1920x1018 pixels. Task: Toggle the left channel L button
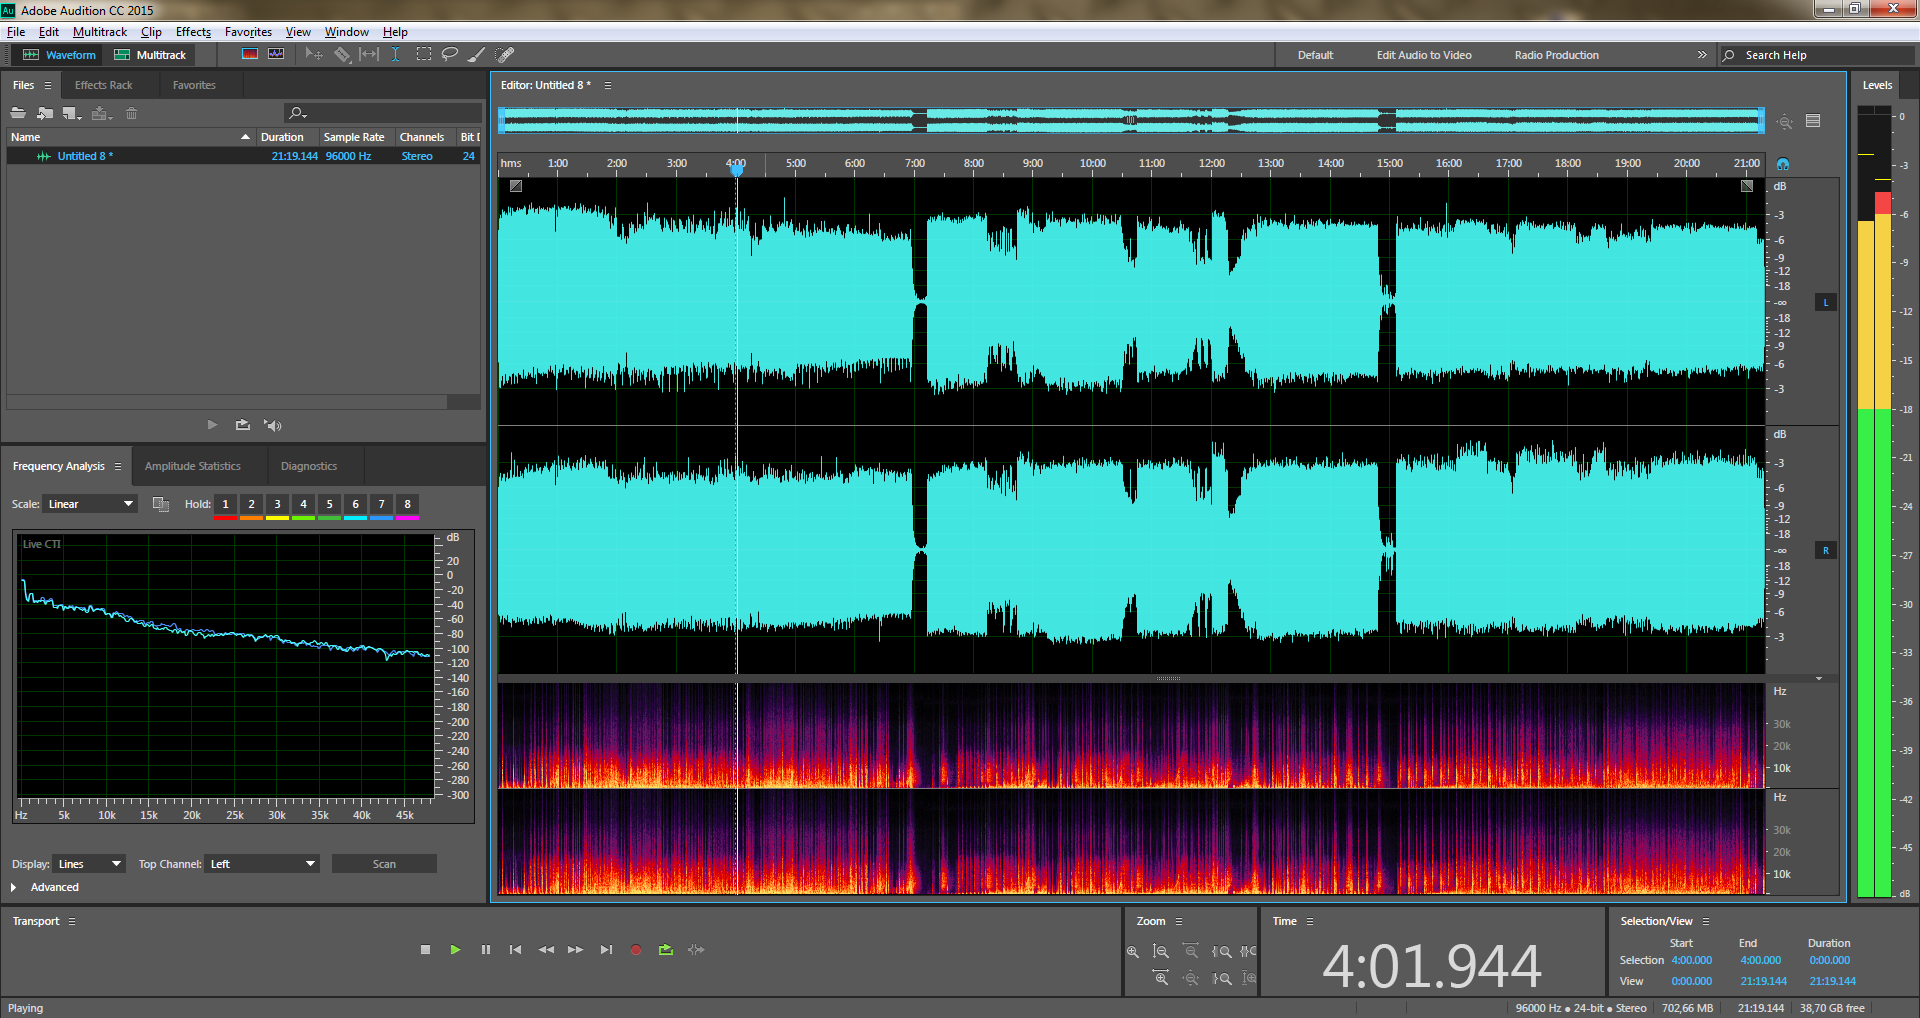(x=1825, y=302)
